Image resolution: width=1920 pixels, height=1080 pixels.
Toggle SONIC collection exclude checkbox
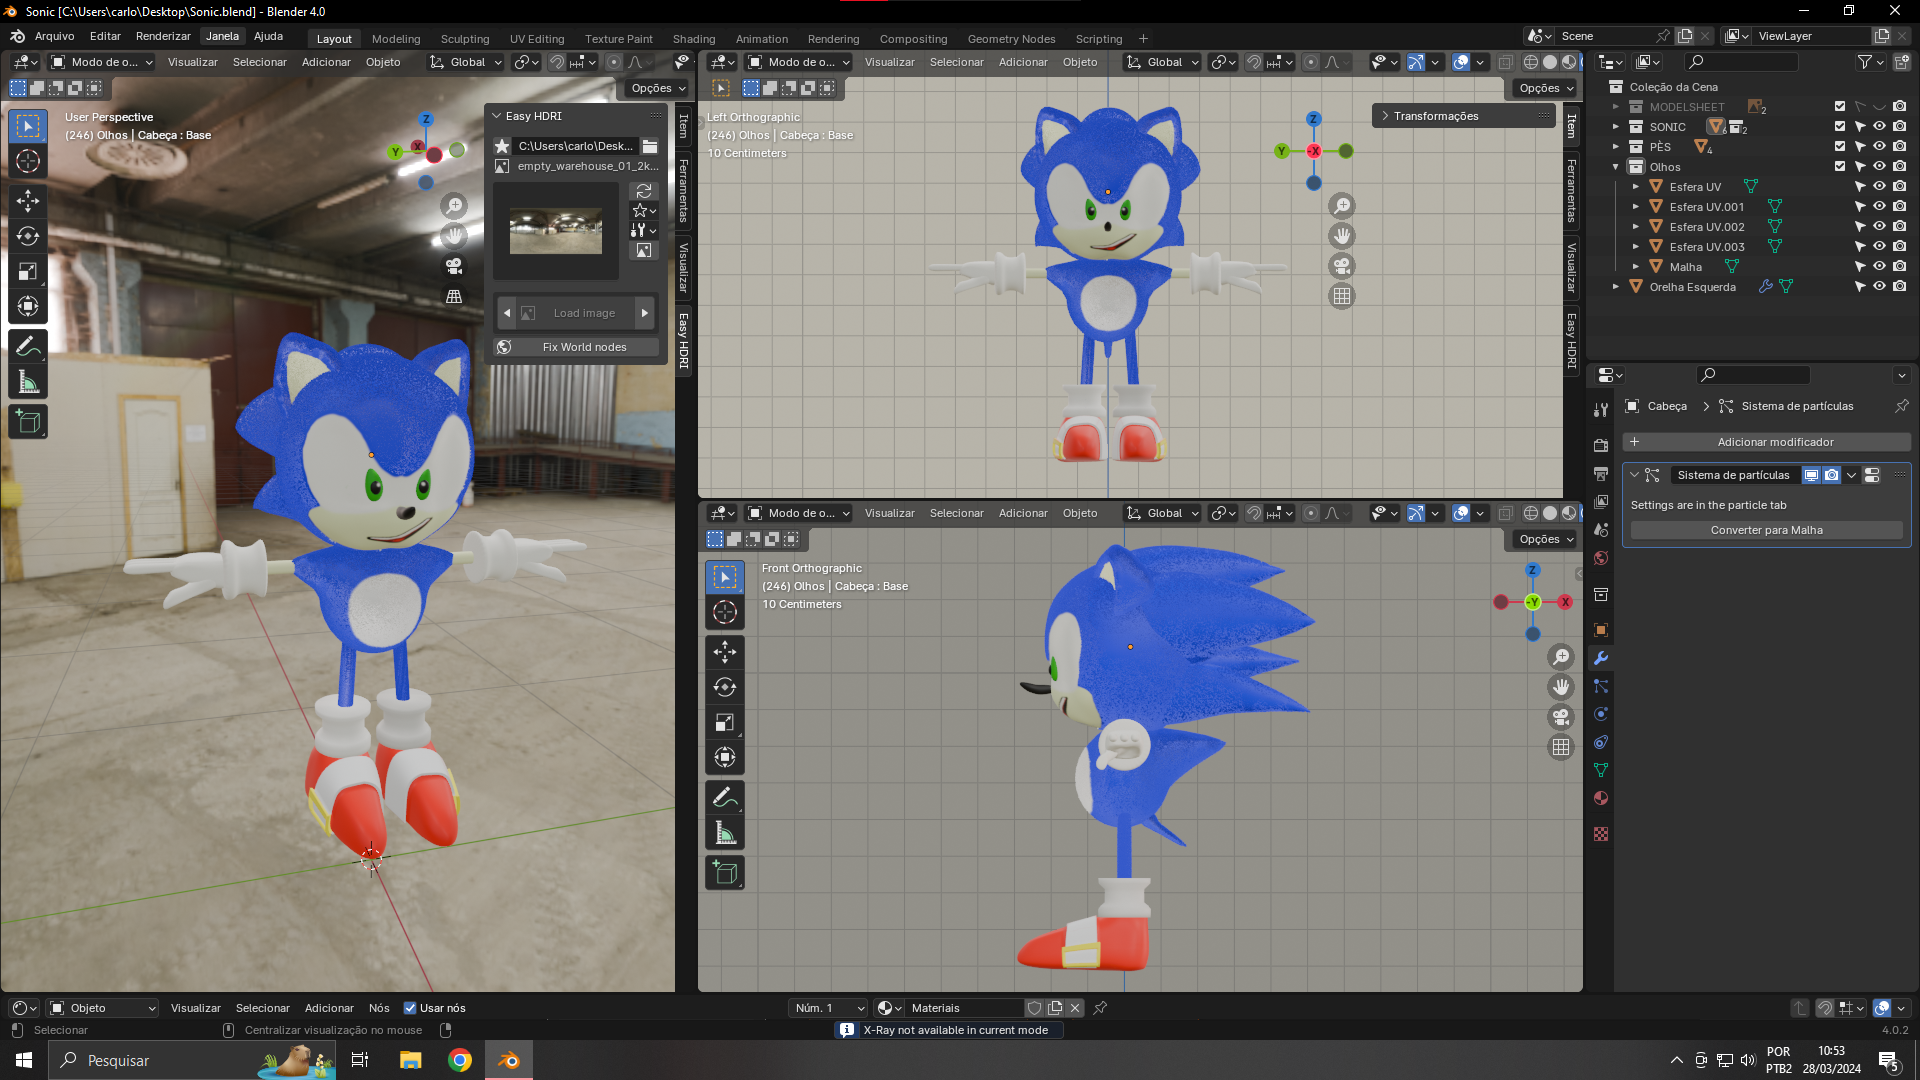1839,127
